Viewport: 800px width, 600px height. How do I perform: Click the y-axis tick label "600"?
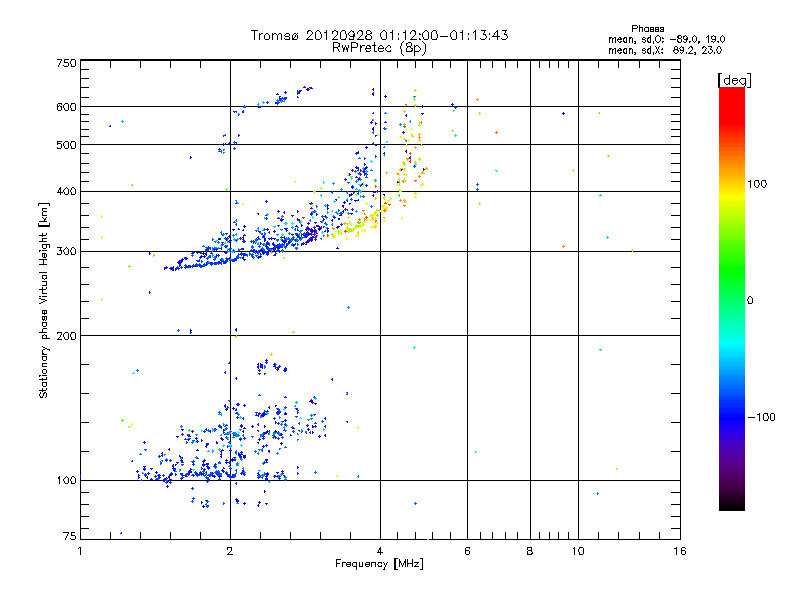click(66, 107)
